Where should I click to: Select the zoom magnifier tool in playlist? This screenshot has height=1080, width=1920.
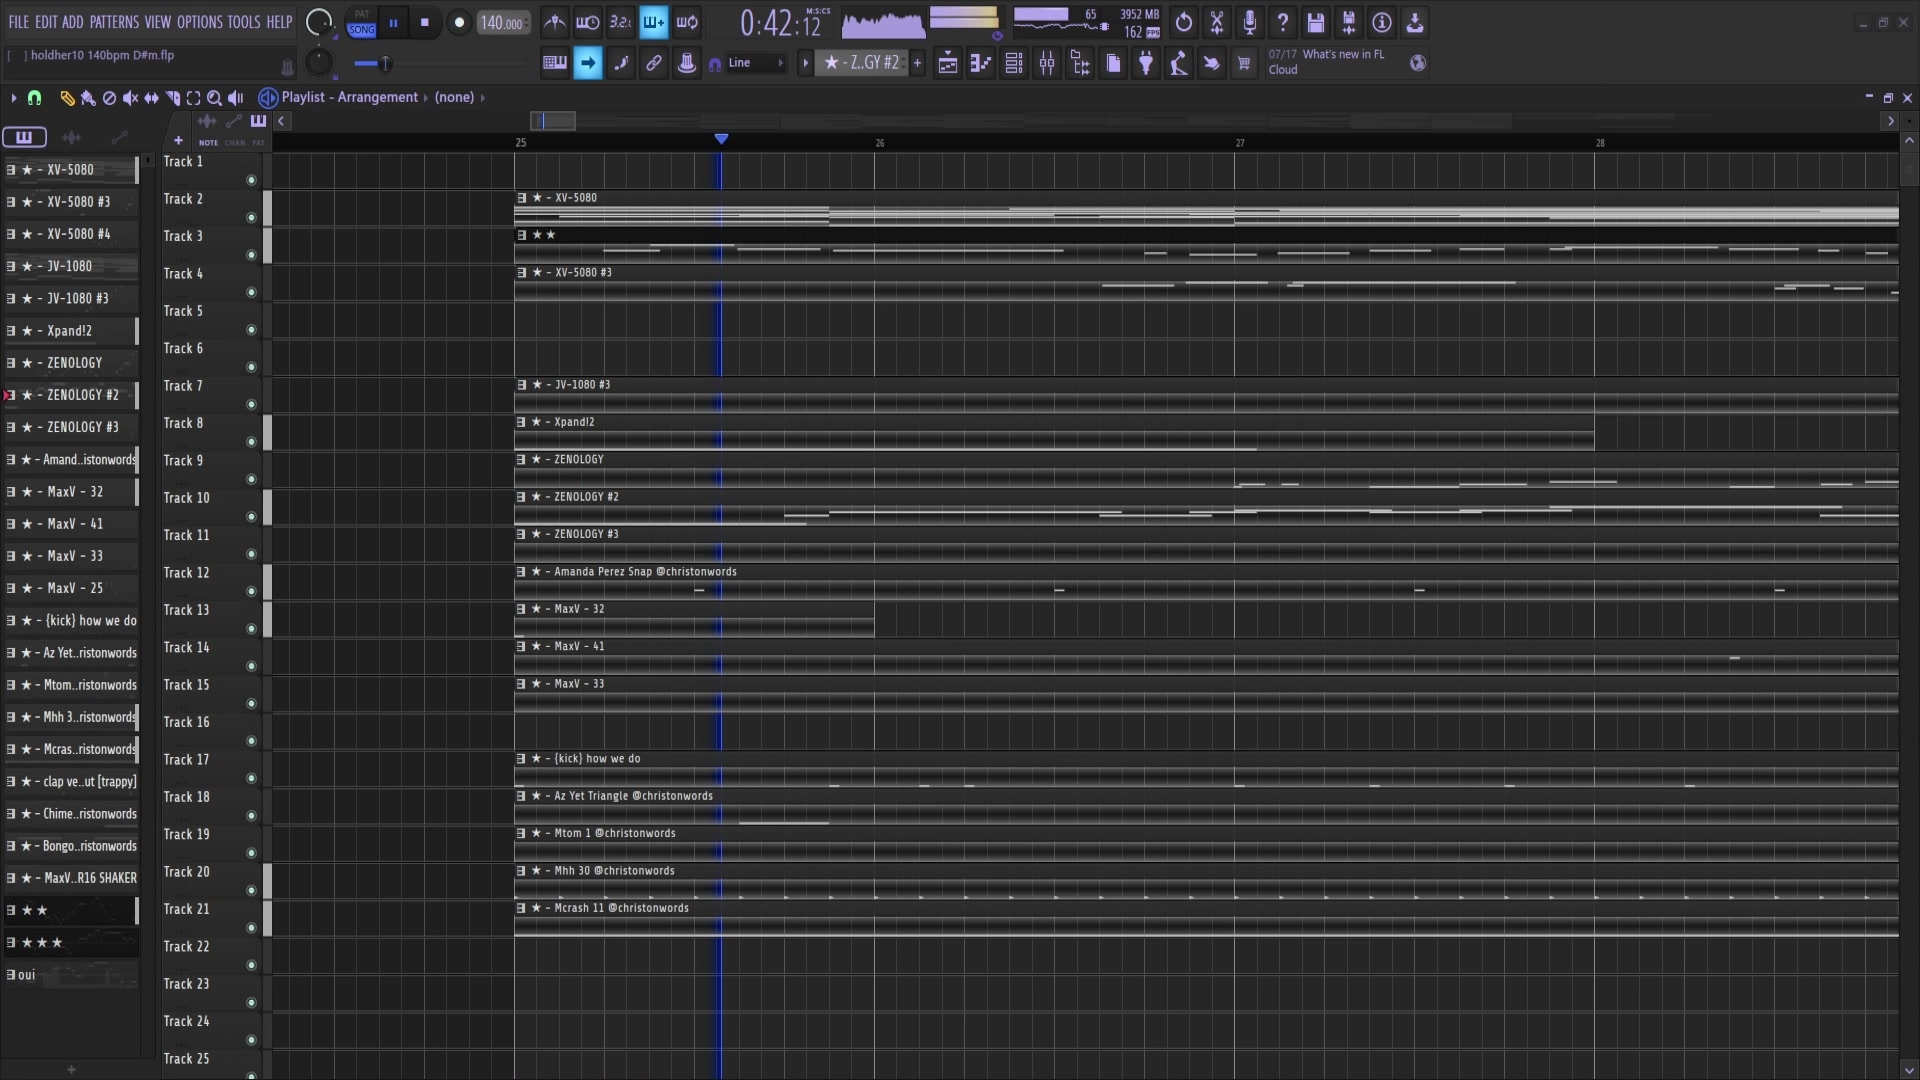pos(214,98)
